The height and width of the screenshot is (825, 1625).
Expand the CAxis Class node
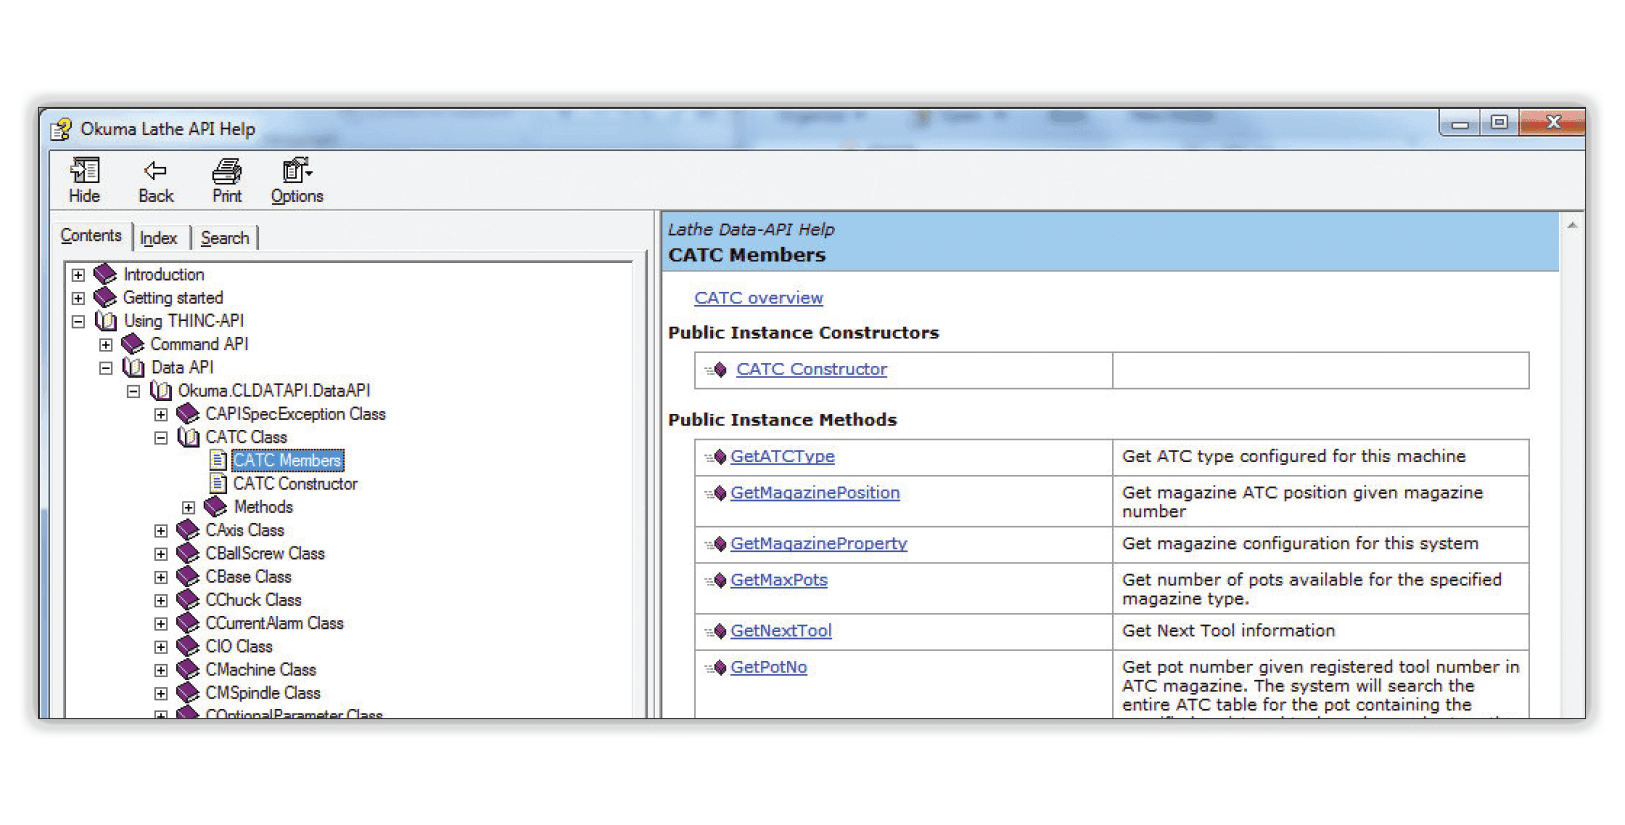[161, 531]
